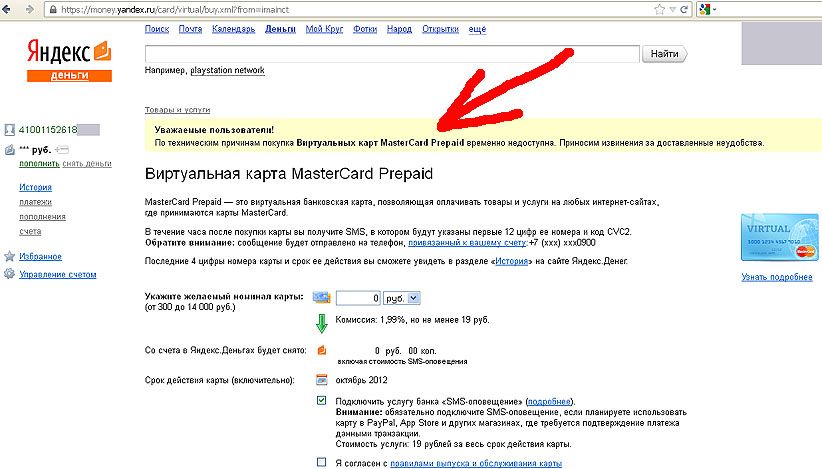Open the руб. currency dropdown
This screenshot has height=469, width=822.
[x=402, y=298]
